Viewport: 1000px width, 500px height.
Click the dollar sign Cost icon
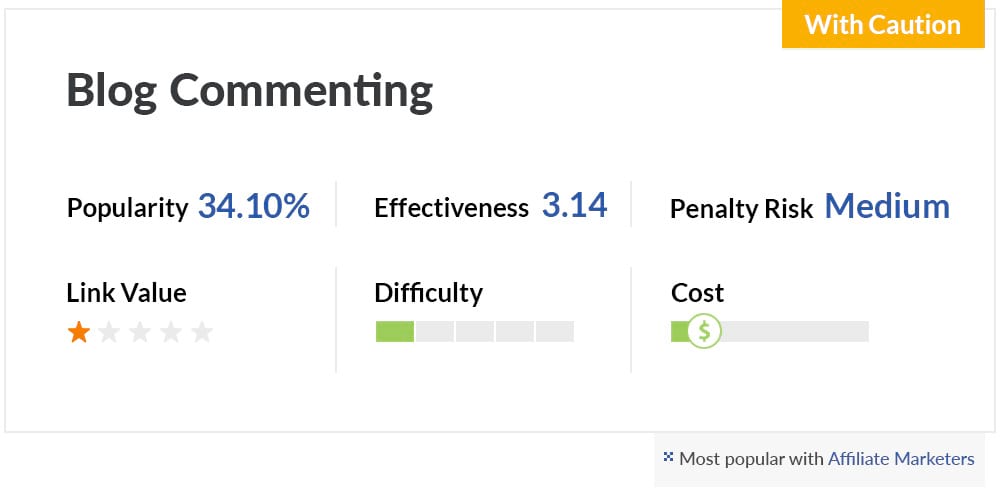(704, 331)
